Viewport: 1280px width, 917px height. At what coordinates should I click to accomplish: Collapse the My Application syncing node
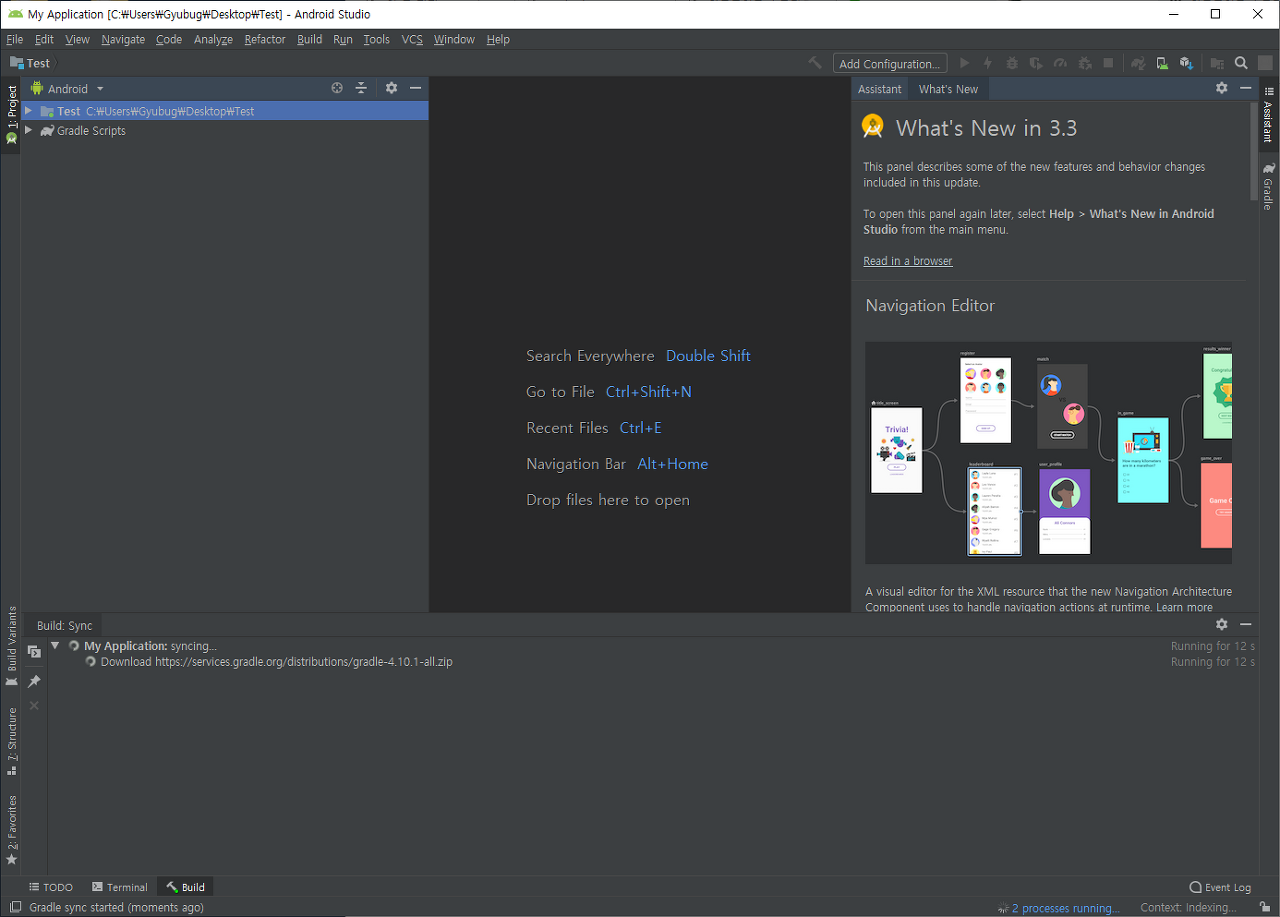pos(55,646)
